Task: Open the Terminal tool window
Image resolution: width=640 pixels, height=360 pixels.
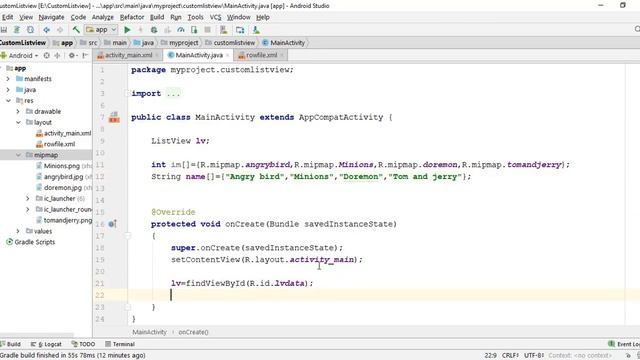Action: click(120, 344)
